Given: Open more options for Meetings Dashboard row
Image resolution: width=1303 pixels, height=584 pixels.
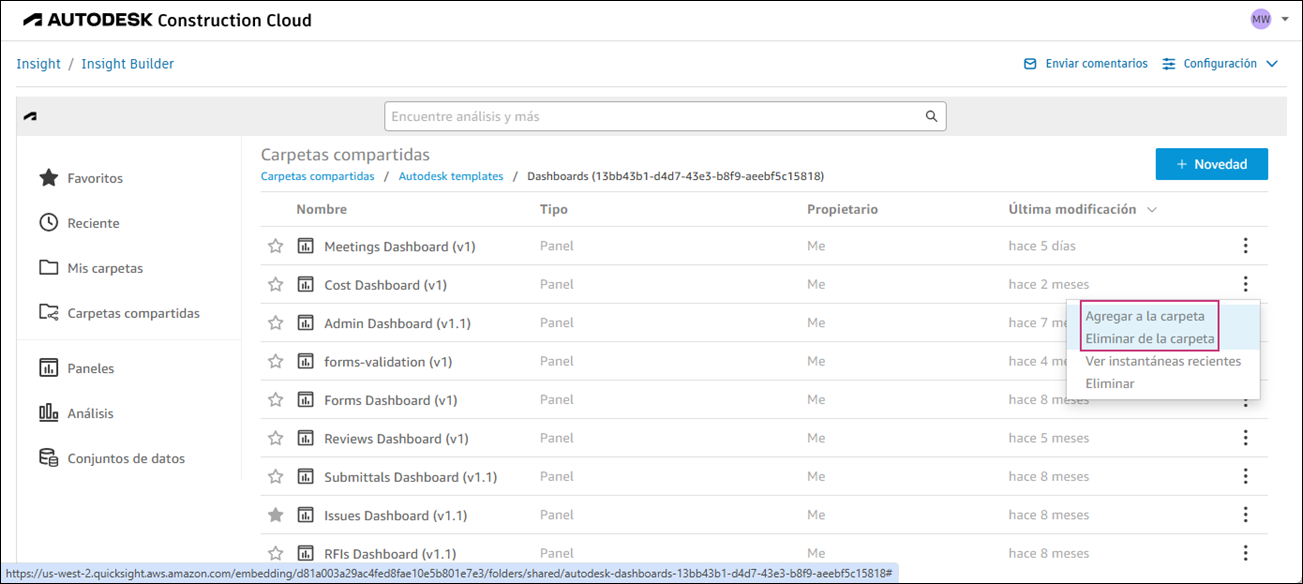Looking at the screenshot, I should [x=1245, y=246].
